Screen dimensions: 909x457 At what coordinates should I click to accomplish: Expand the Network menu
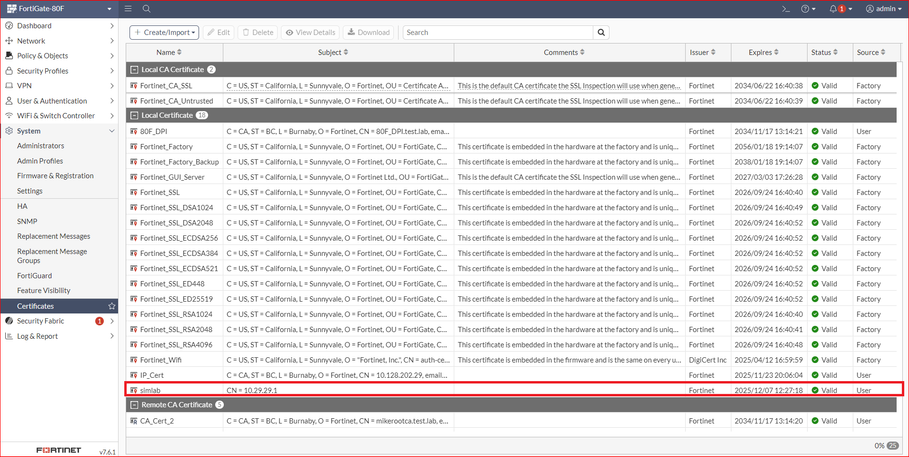tap(59, 41)
